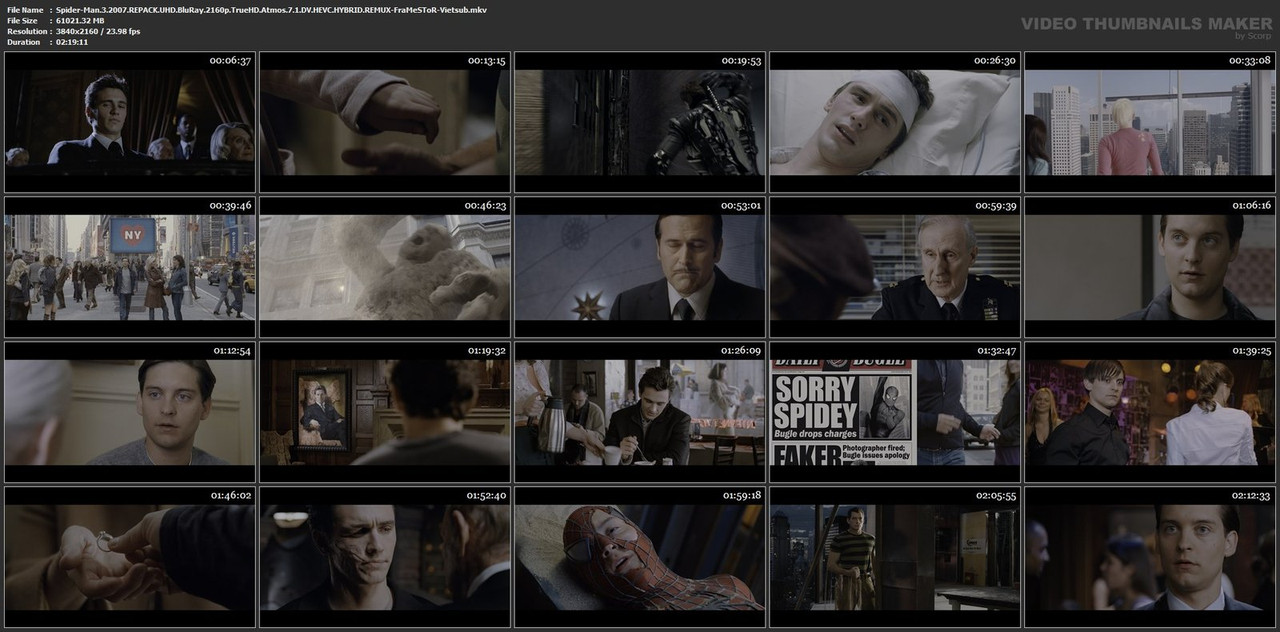Select the thumbnail timestamped 01:19:32

385,412
